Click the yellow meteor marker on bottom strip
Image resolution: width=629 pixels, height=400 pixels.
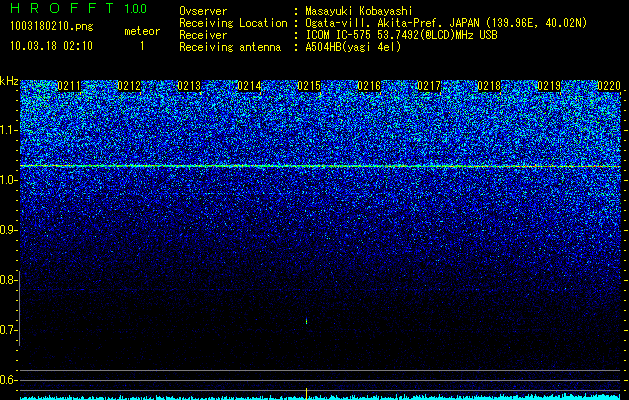(x=307, y=393)
